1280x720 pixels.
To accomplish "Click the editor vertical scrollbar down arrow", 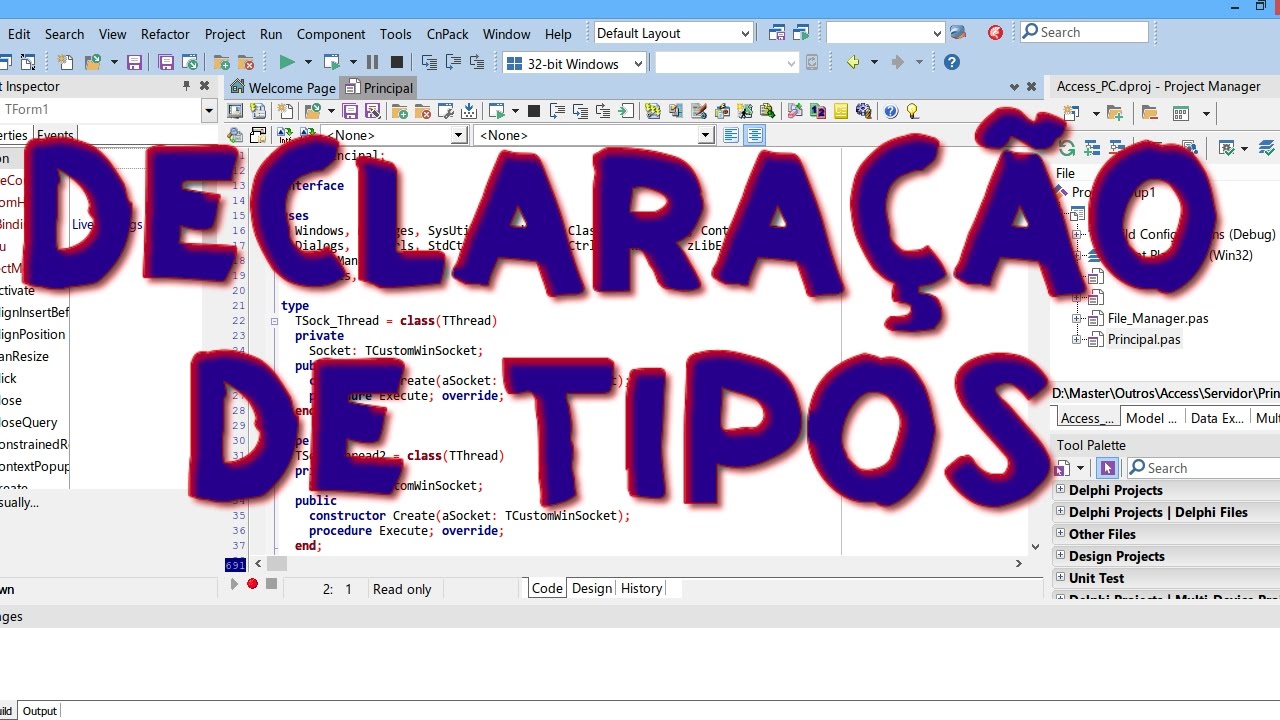I will coord(1035,547).
